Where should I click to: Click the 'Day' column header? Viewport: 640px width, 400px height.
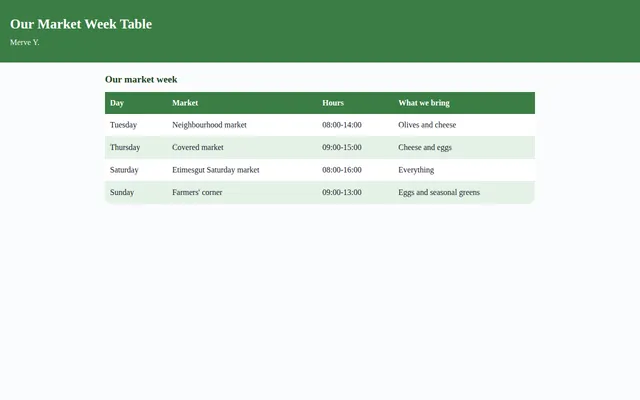(136, 103)
